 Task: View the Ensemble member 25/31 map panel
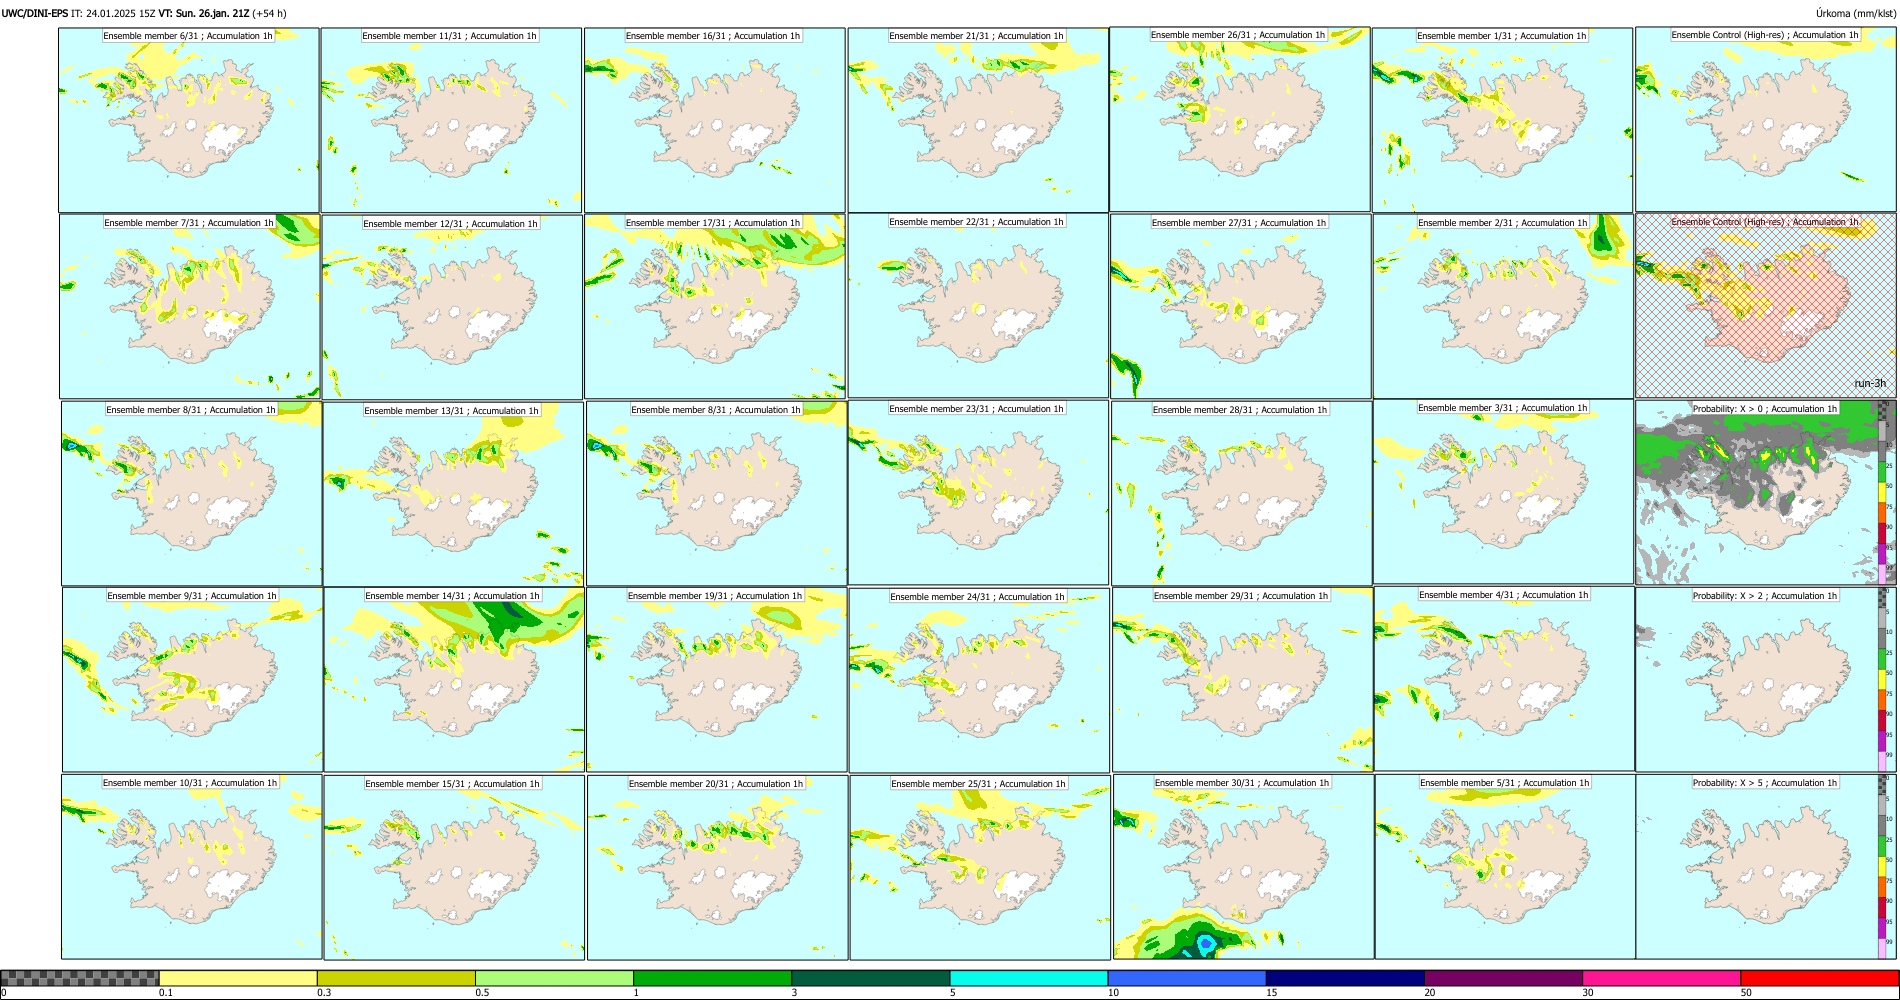(x=980, y=868)
